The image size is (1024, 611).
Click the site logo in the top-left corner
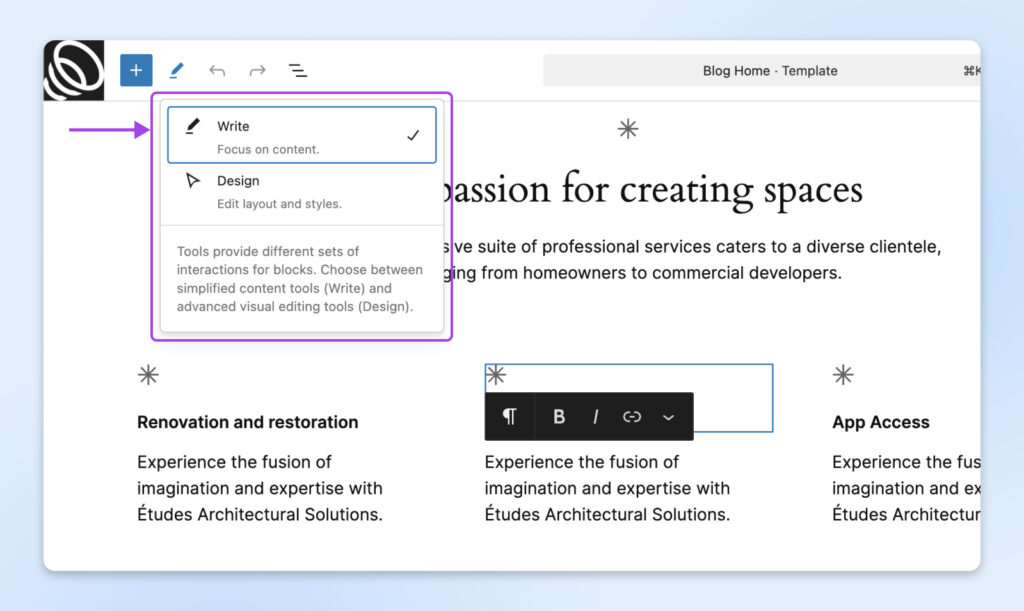(x=74, y=70)
